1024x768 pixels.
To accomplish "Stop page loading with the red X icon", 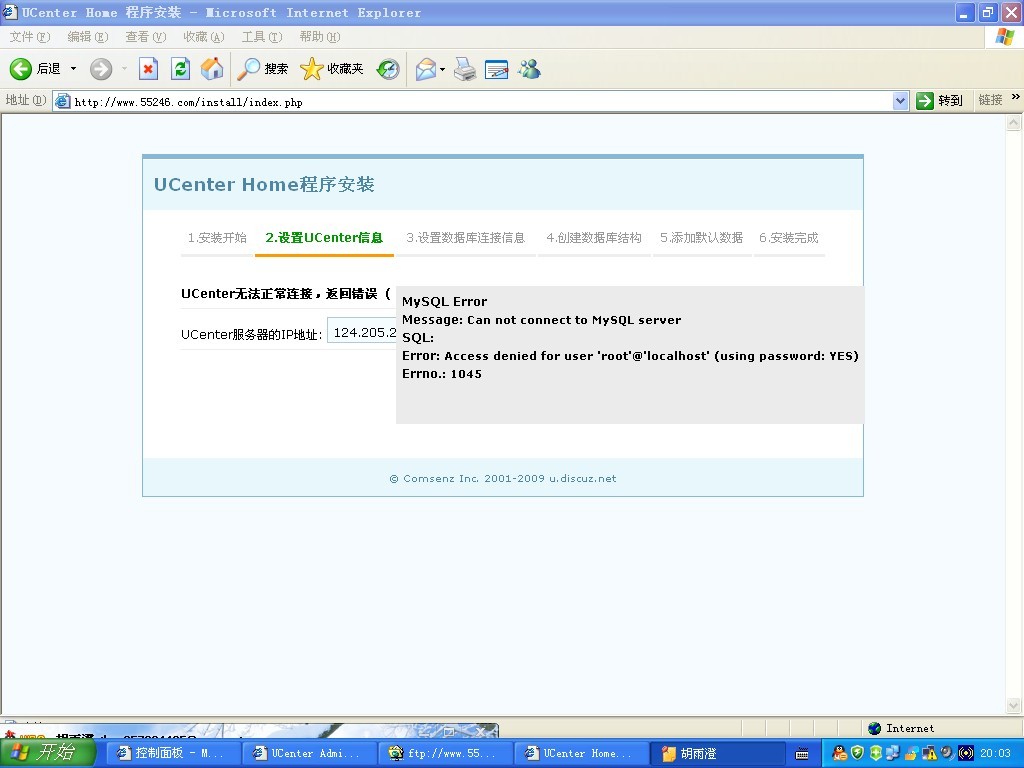I will click(x=148, y=69).
